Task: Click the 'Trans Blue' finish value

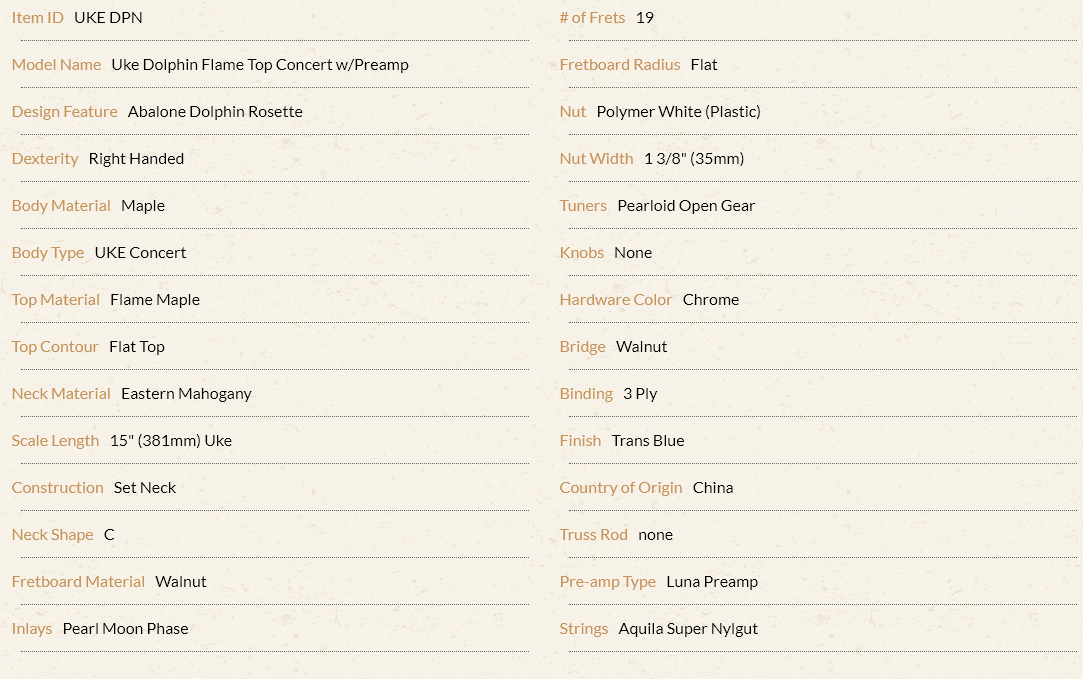Action: coord(648,441)
